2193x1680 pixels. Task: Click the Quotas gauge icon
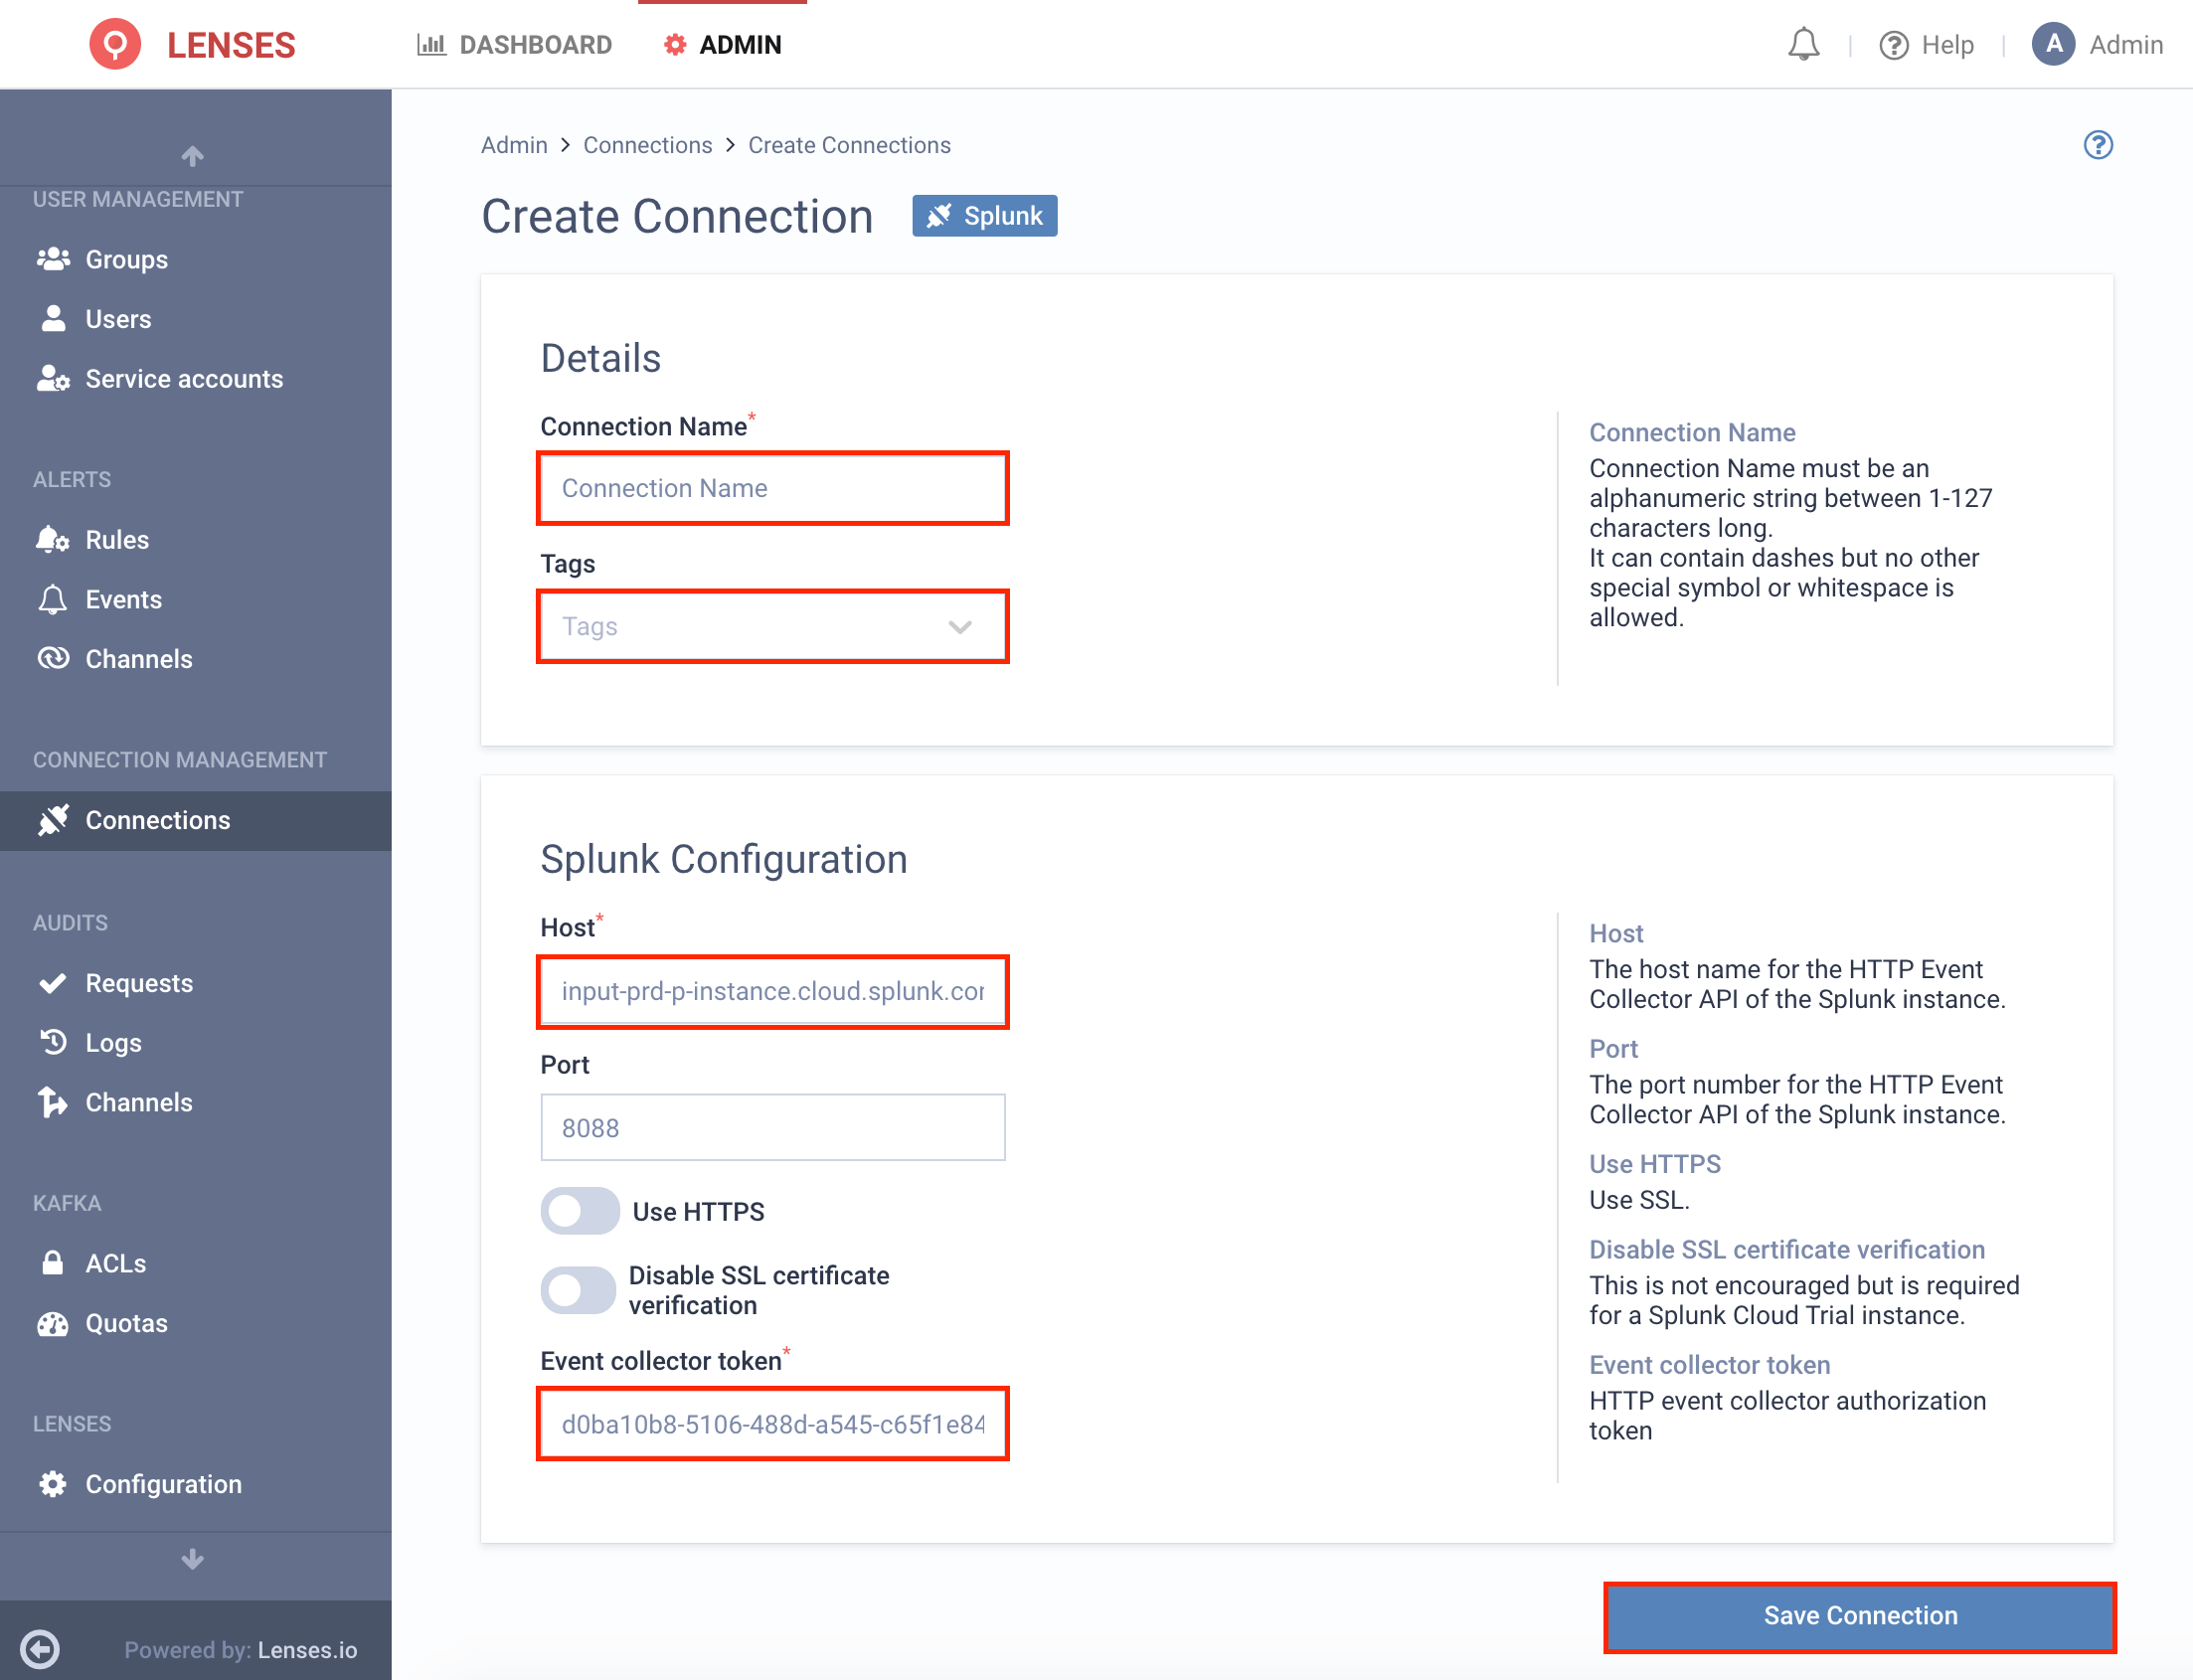(53, 1324)
